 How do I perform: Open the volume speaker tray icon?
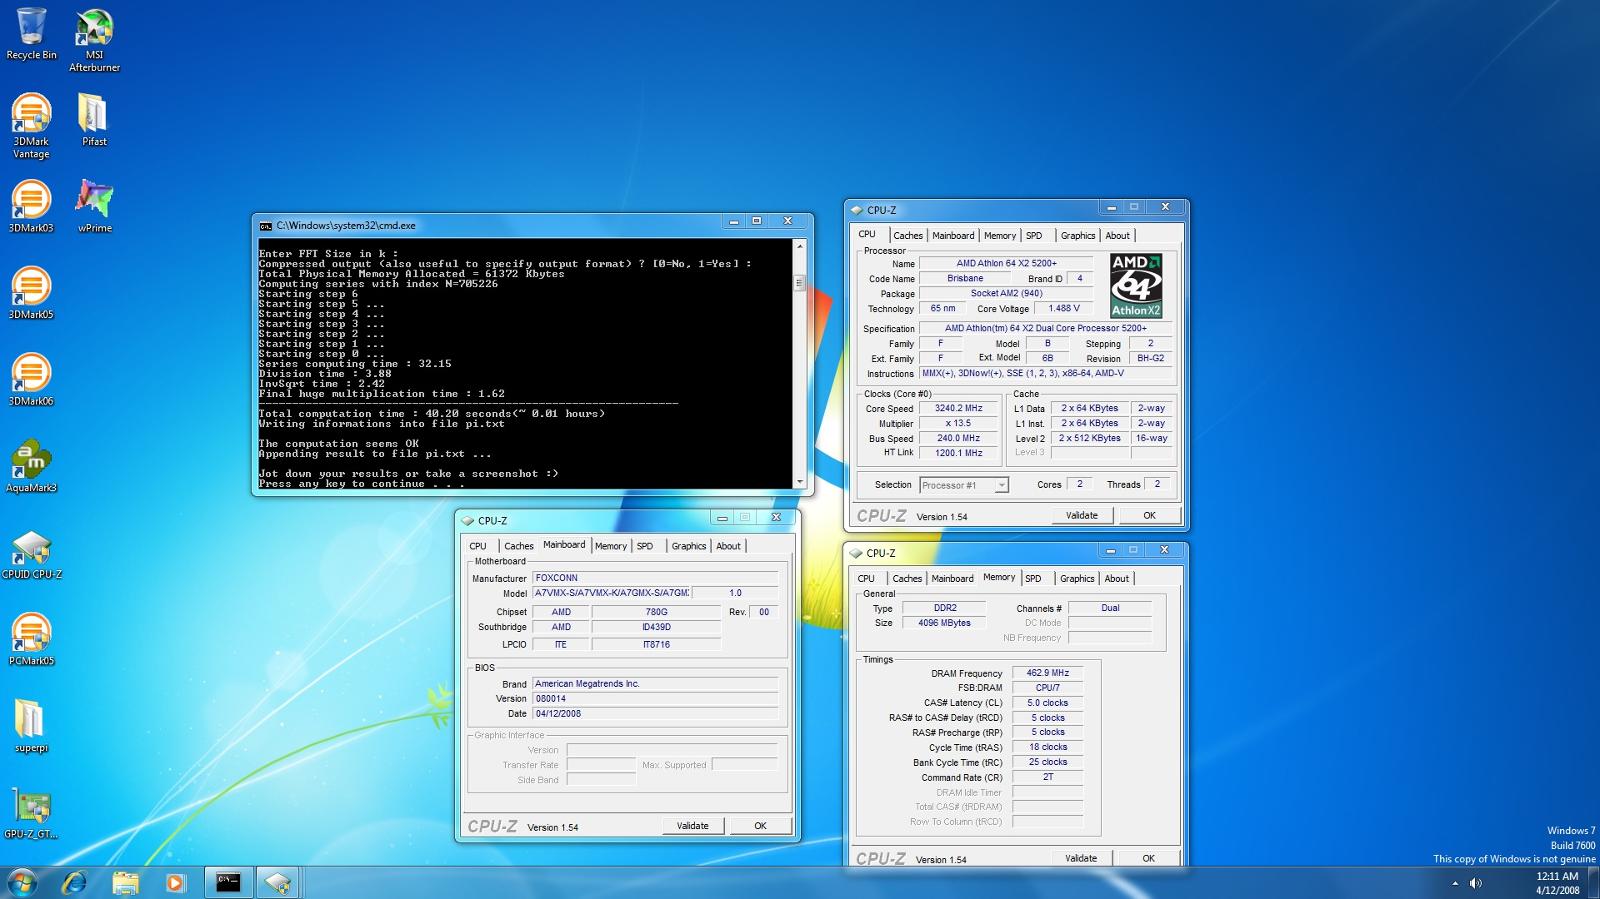(1476, 883)
